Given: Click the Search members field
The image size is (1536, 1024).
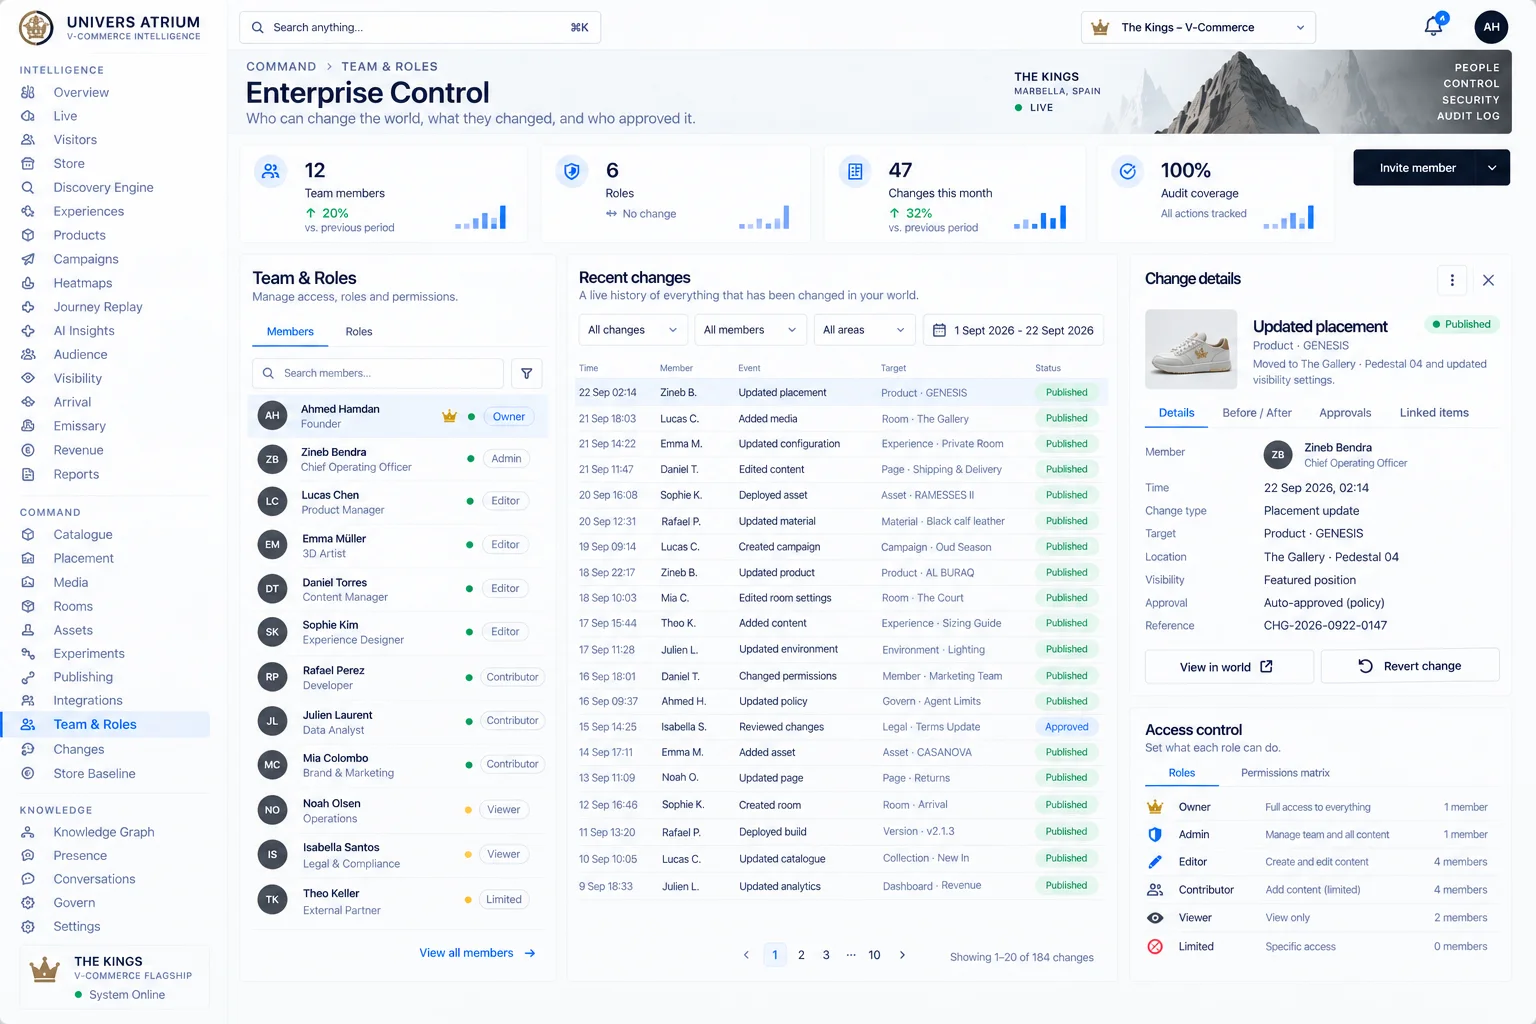Looking at the screenshot, I should click(378, 373).
